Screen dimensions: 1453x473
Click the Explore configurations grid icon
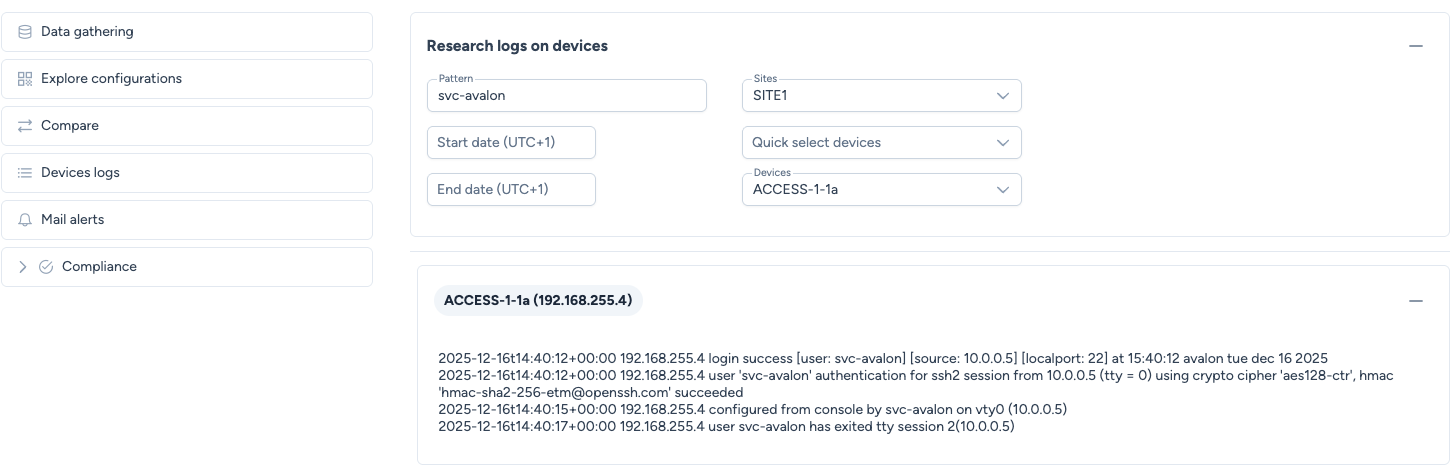[25, 79]
